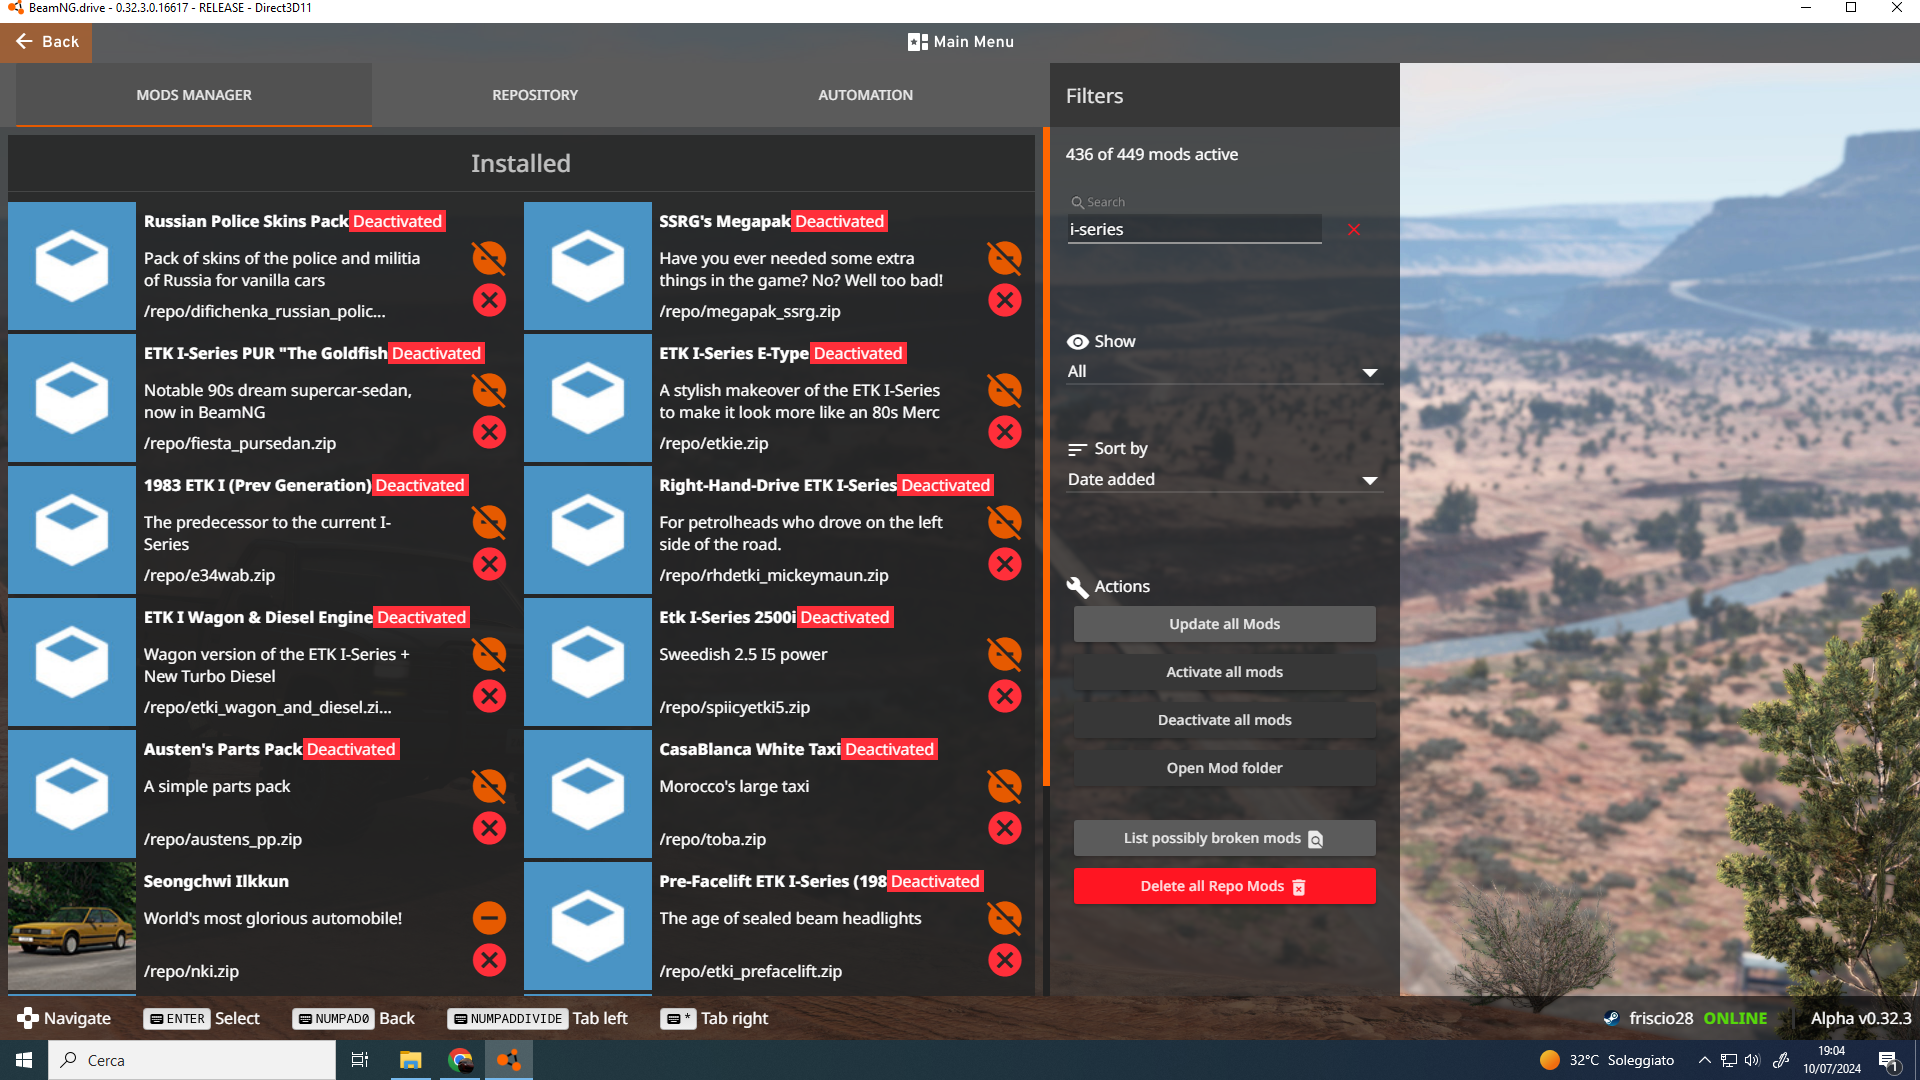Viewport: 1920px width, 1080px height.
Task: Deactivate the Seongchwi Ilkkun mod
Action: click(489, 918)
